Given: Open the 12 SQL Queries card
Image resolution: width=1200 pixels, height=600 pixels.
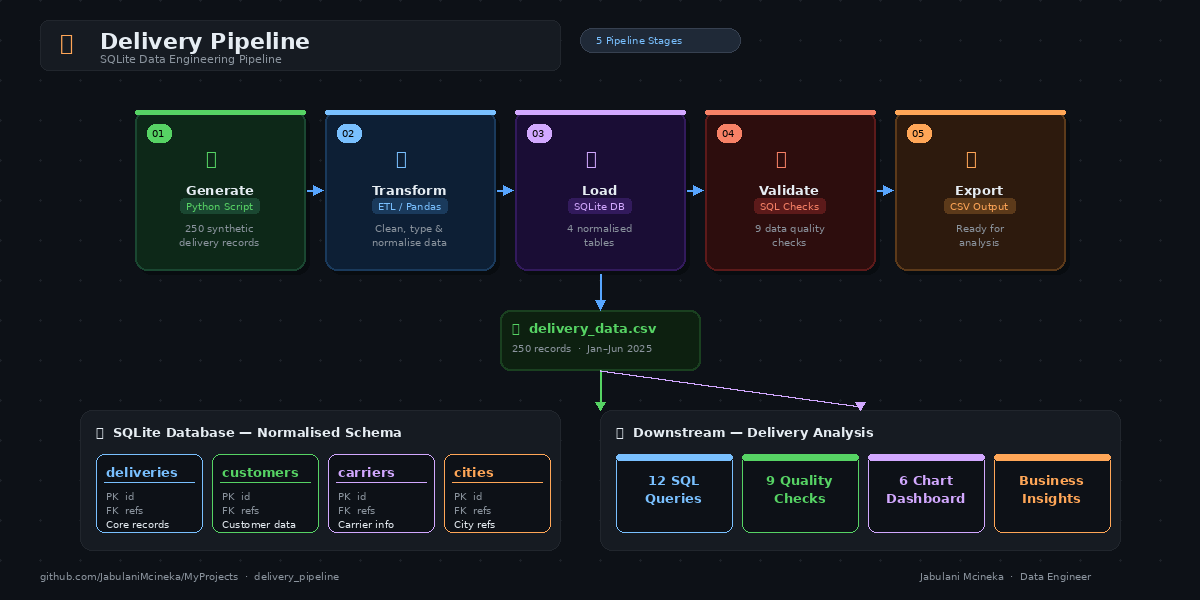Looking at the screenshot, I should click(x=674, y=493).
